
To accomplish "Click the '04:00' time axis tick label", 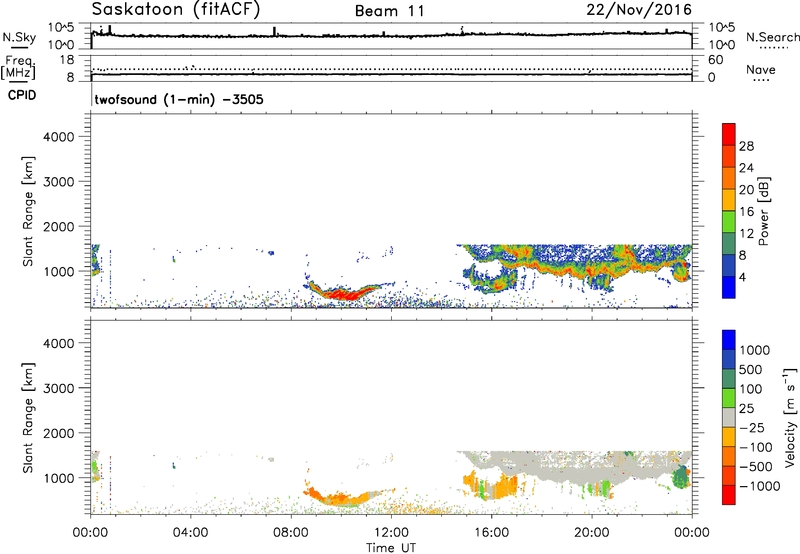I will click(x=190, y=533).
